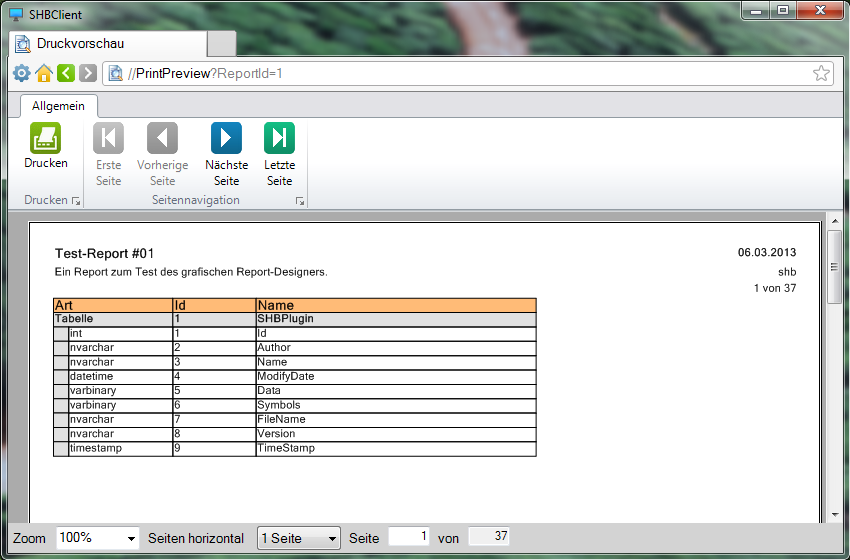
Task: Click the scrollbar down arrow
Action: click(835, 515)
